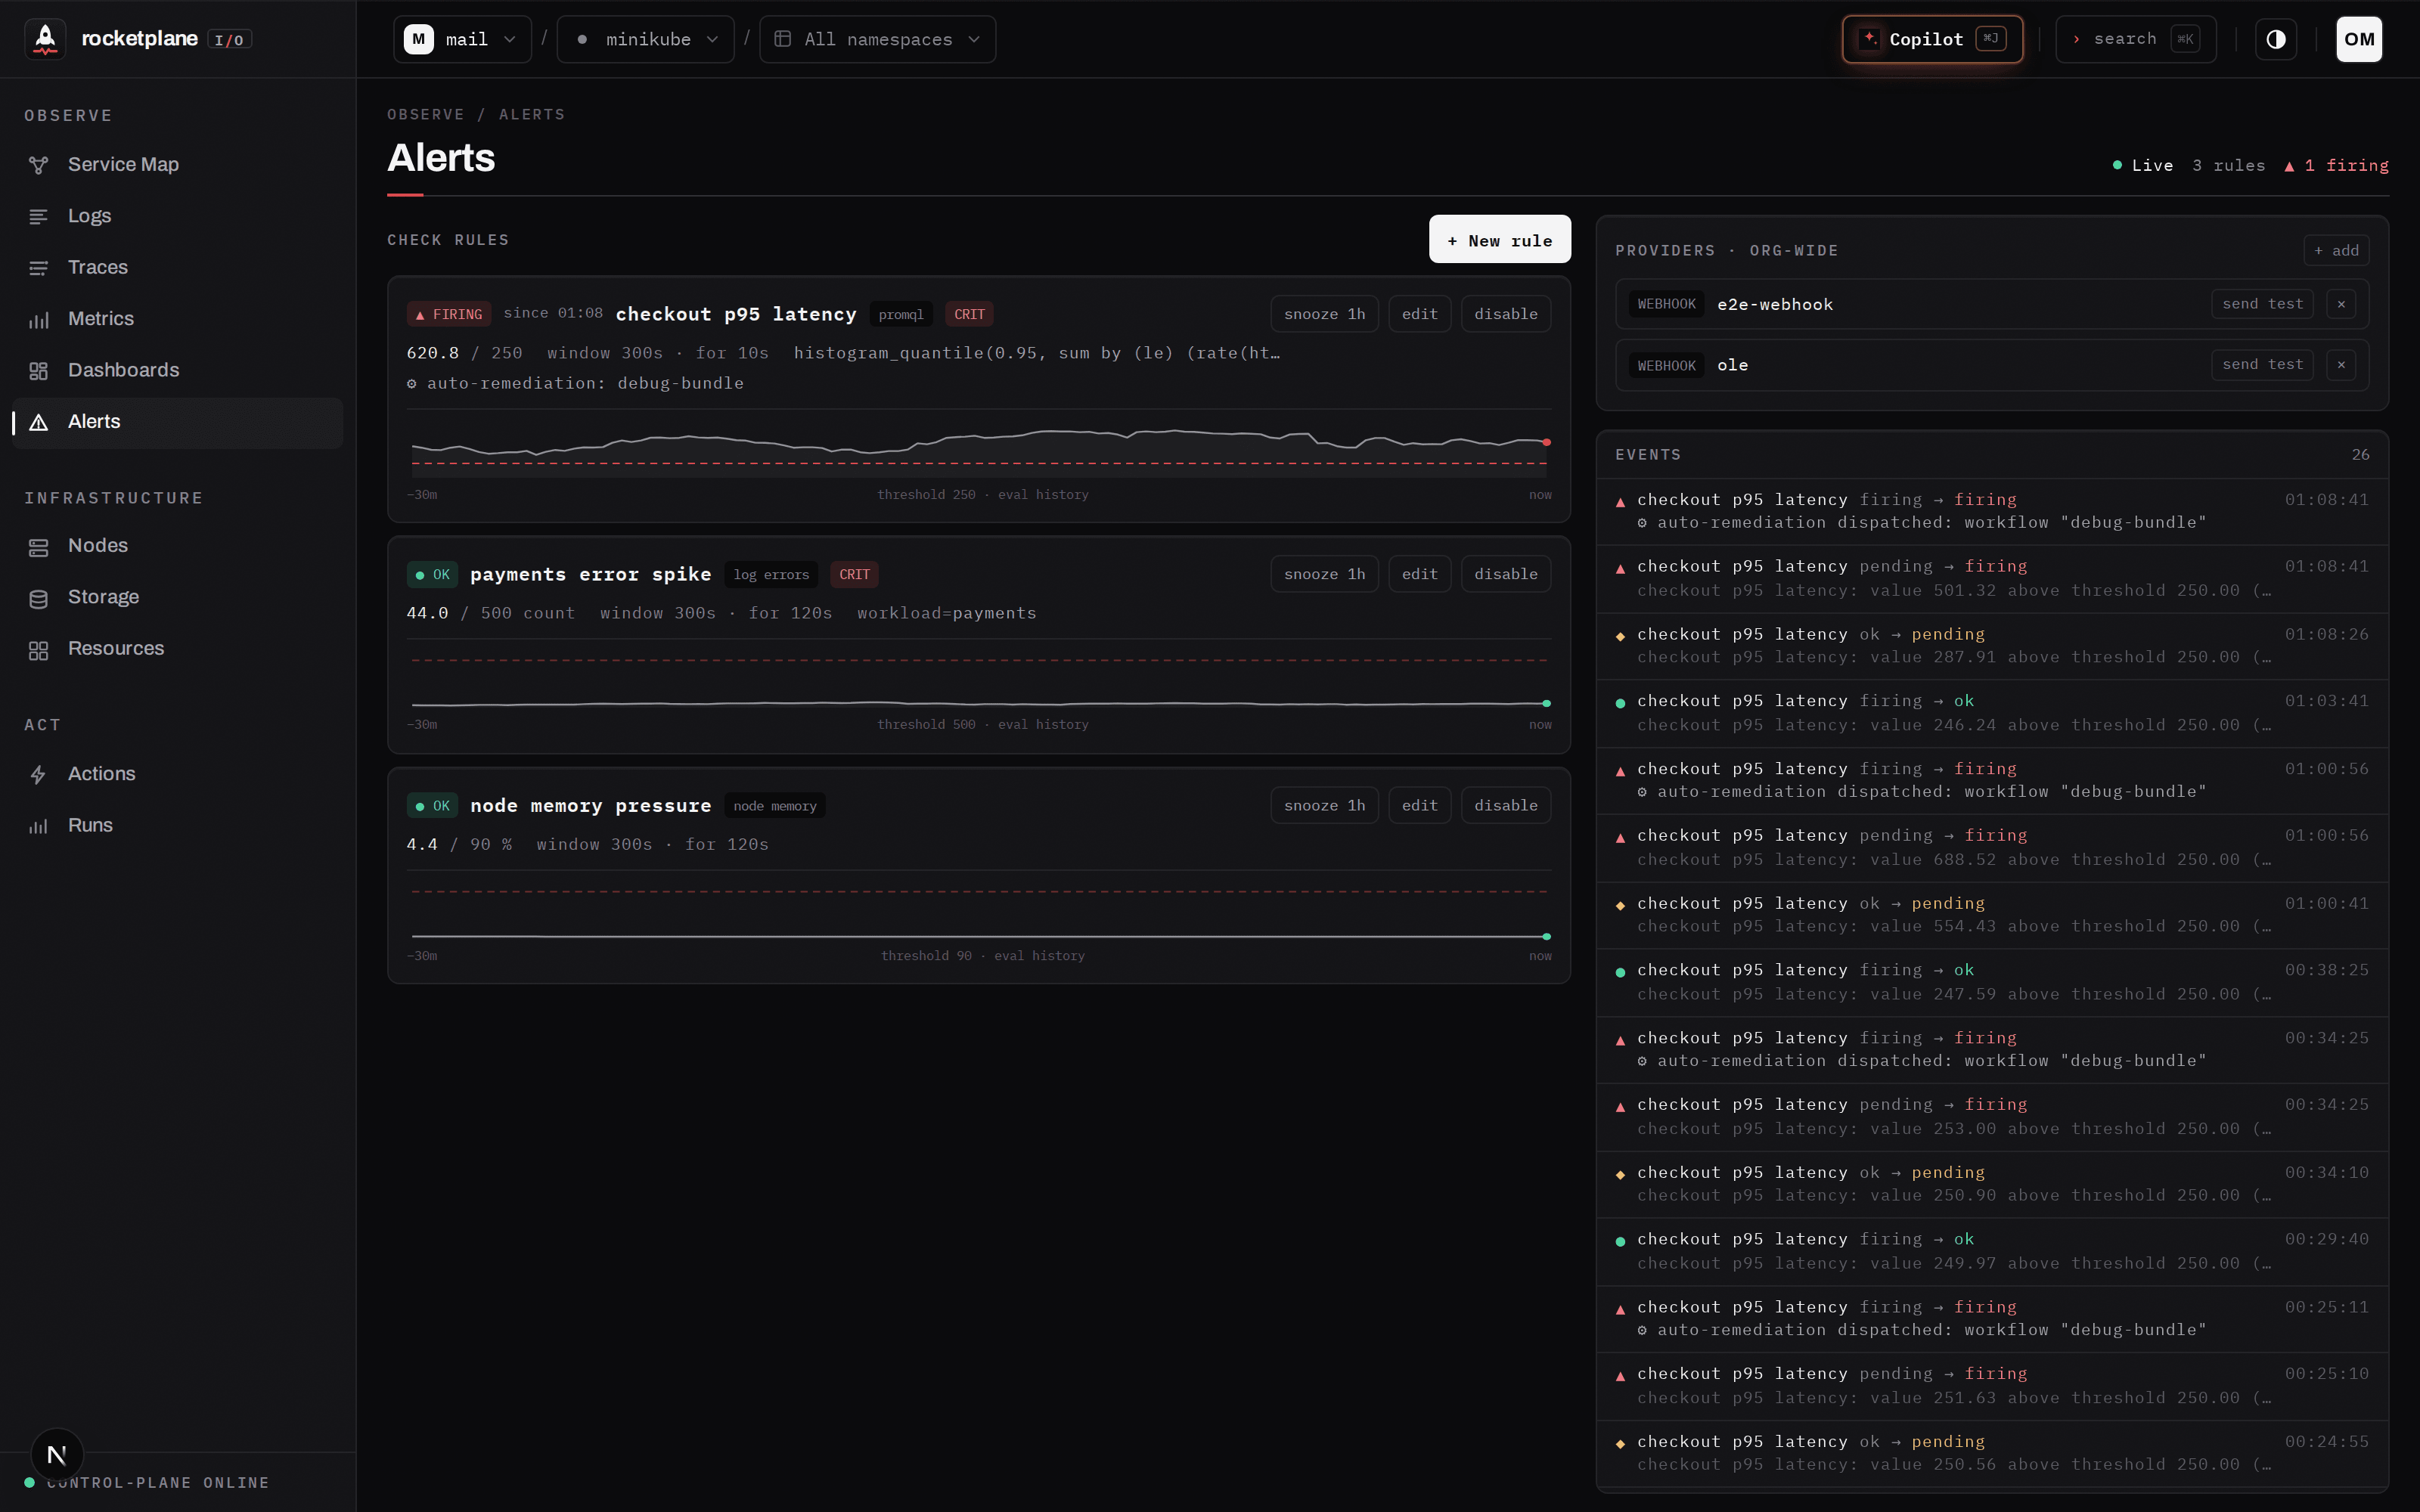Click OK badge on node memory pressure
The width and height of the screenshot is (2420, 1512).
coord(432,806)
